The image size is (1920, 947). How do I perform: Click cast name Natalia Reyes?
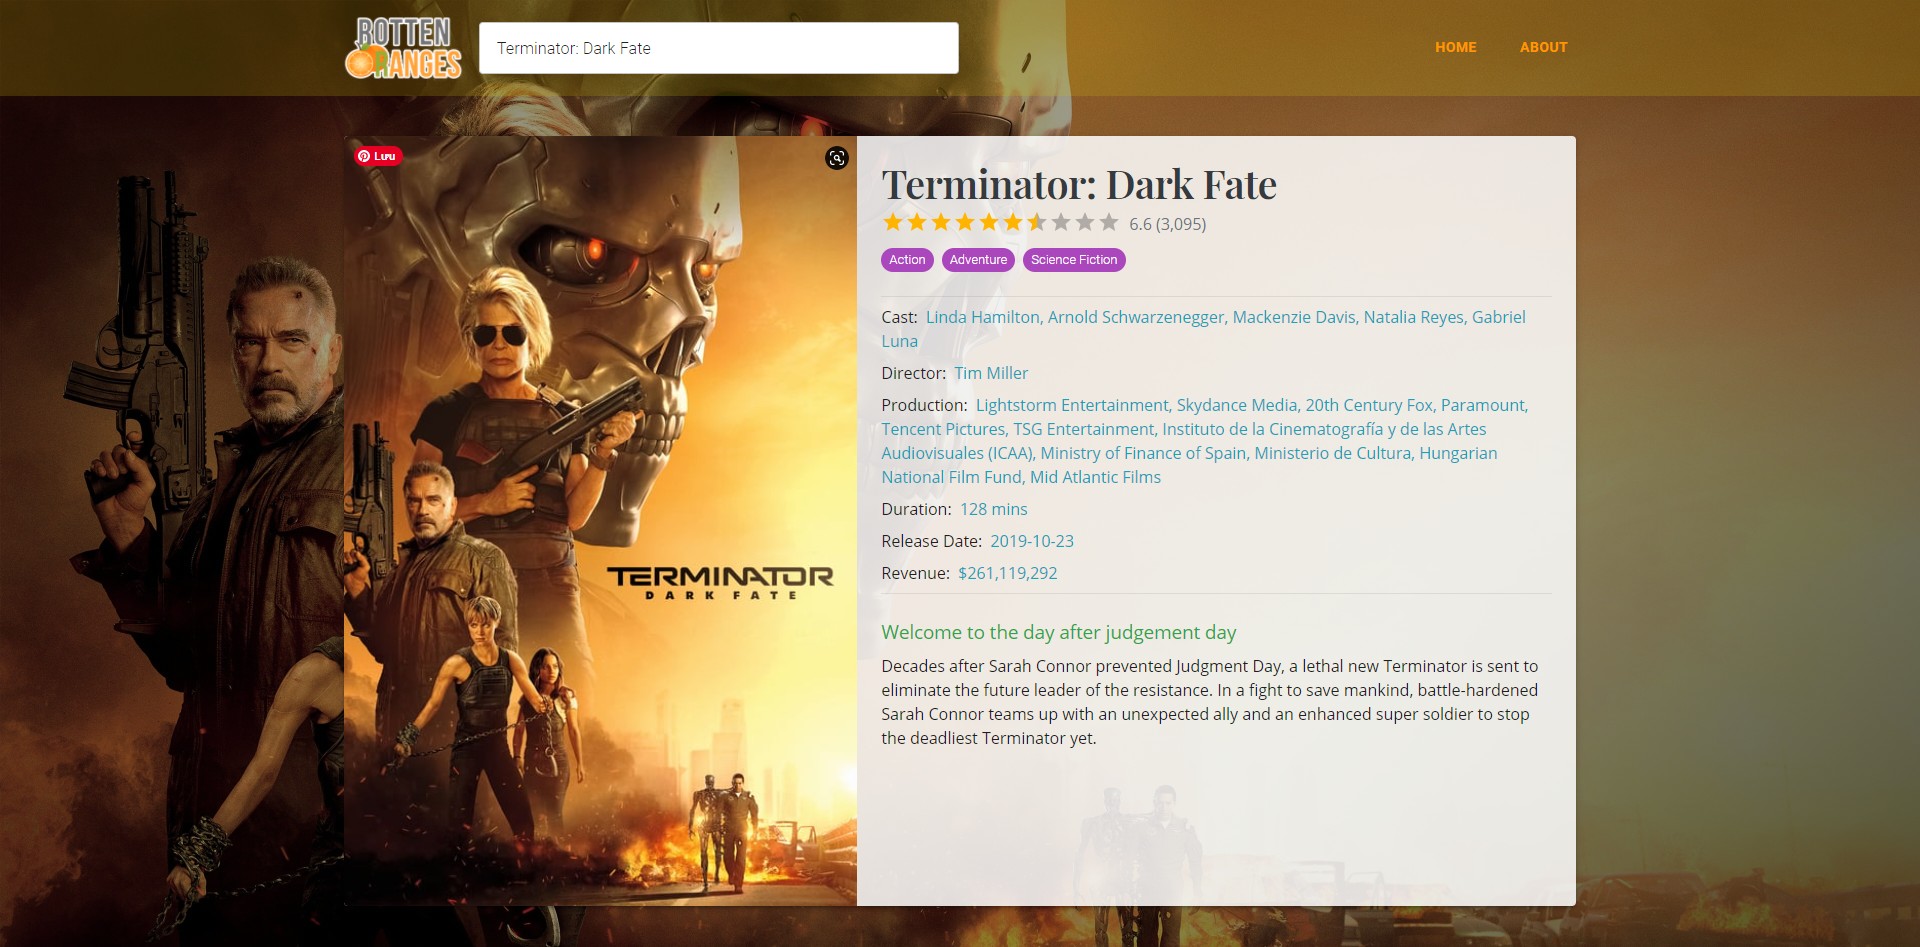(1414, 317)
